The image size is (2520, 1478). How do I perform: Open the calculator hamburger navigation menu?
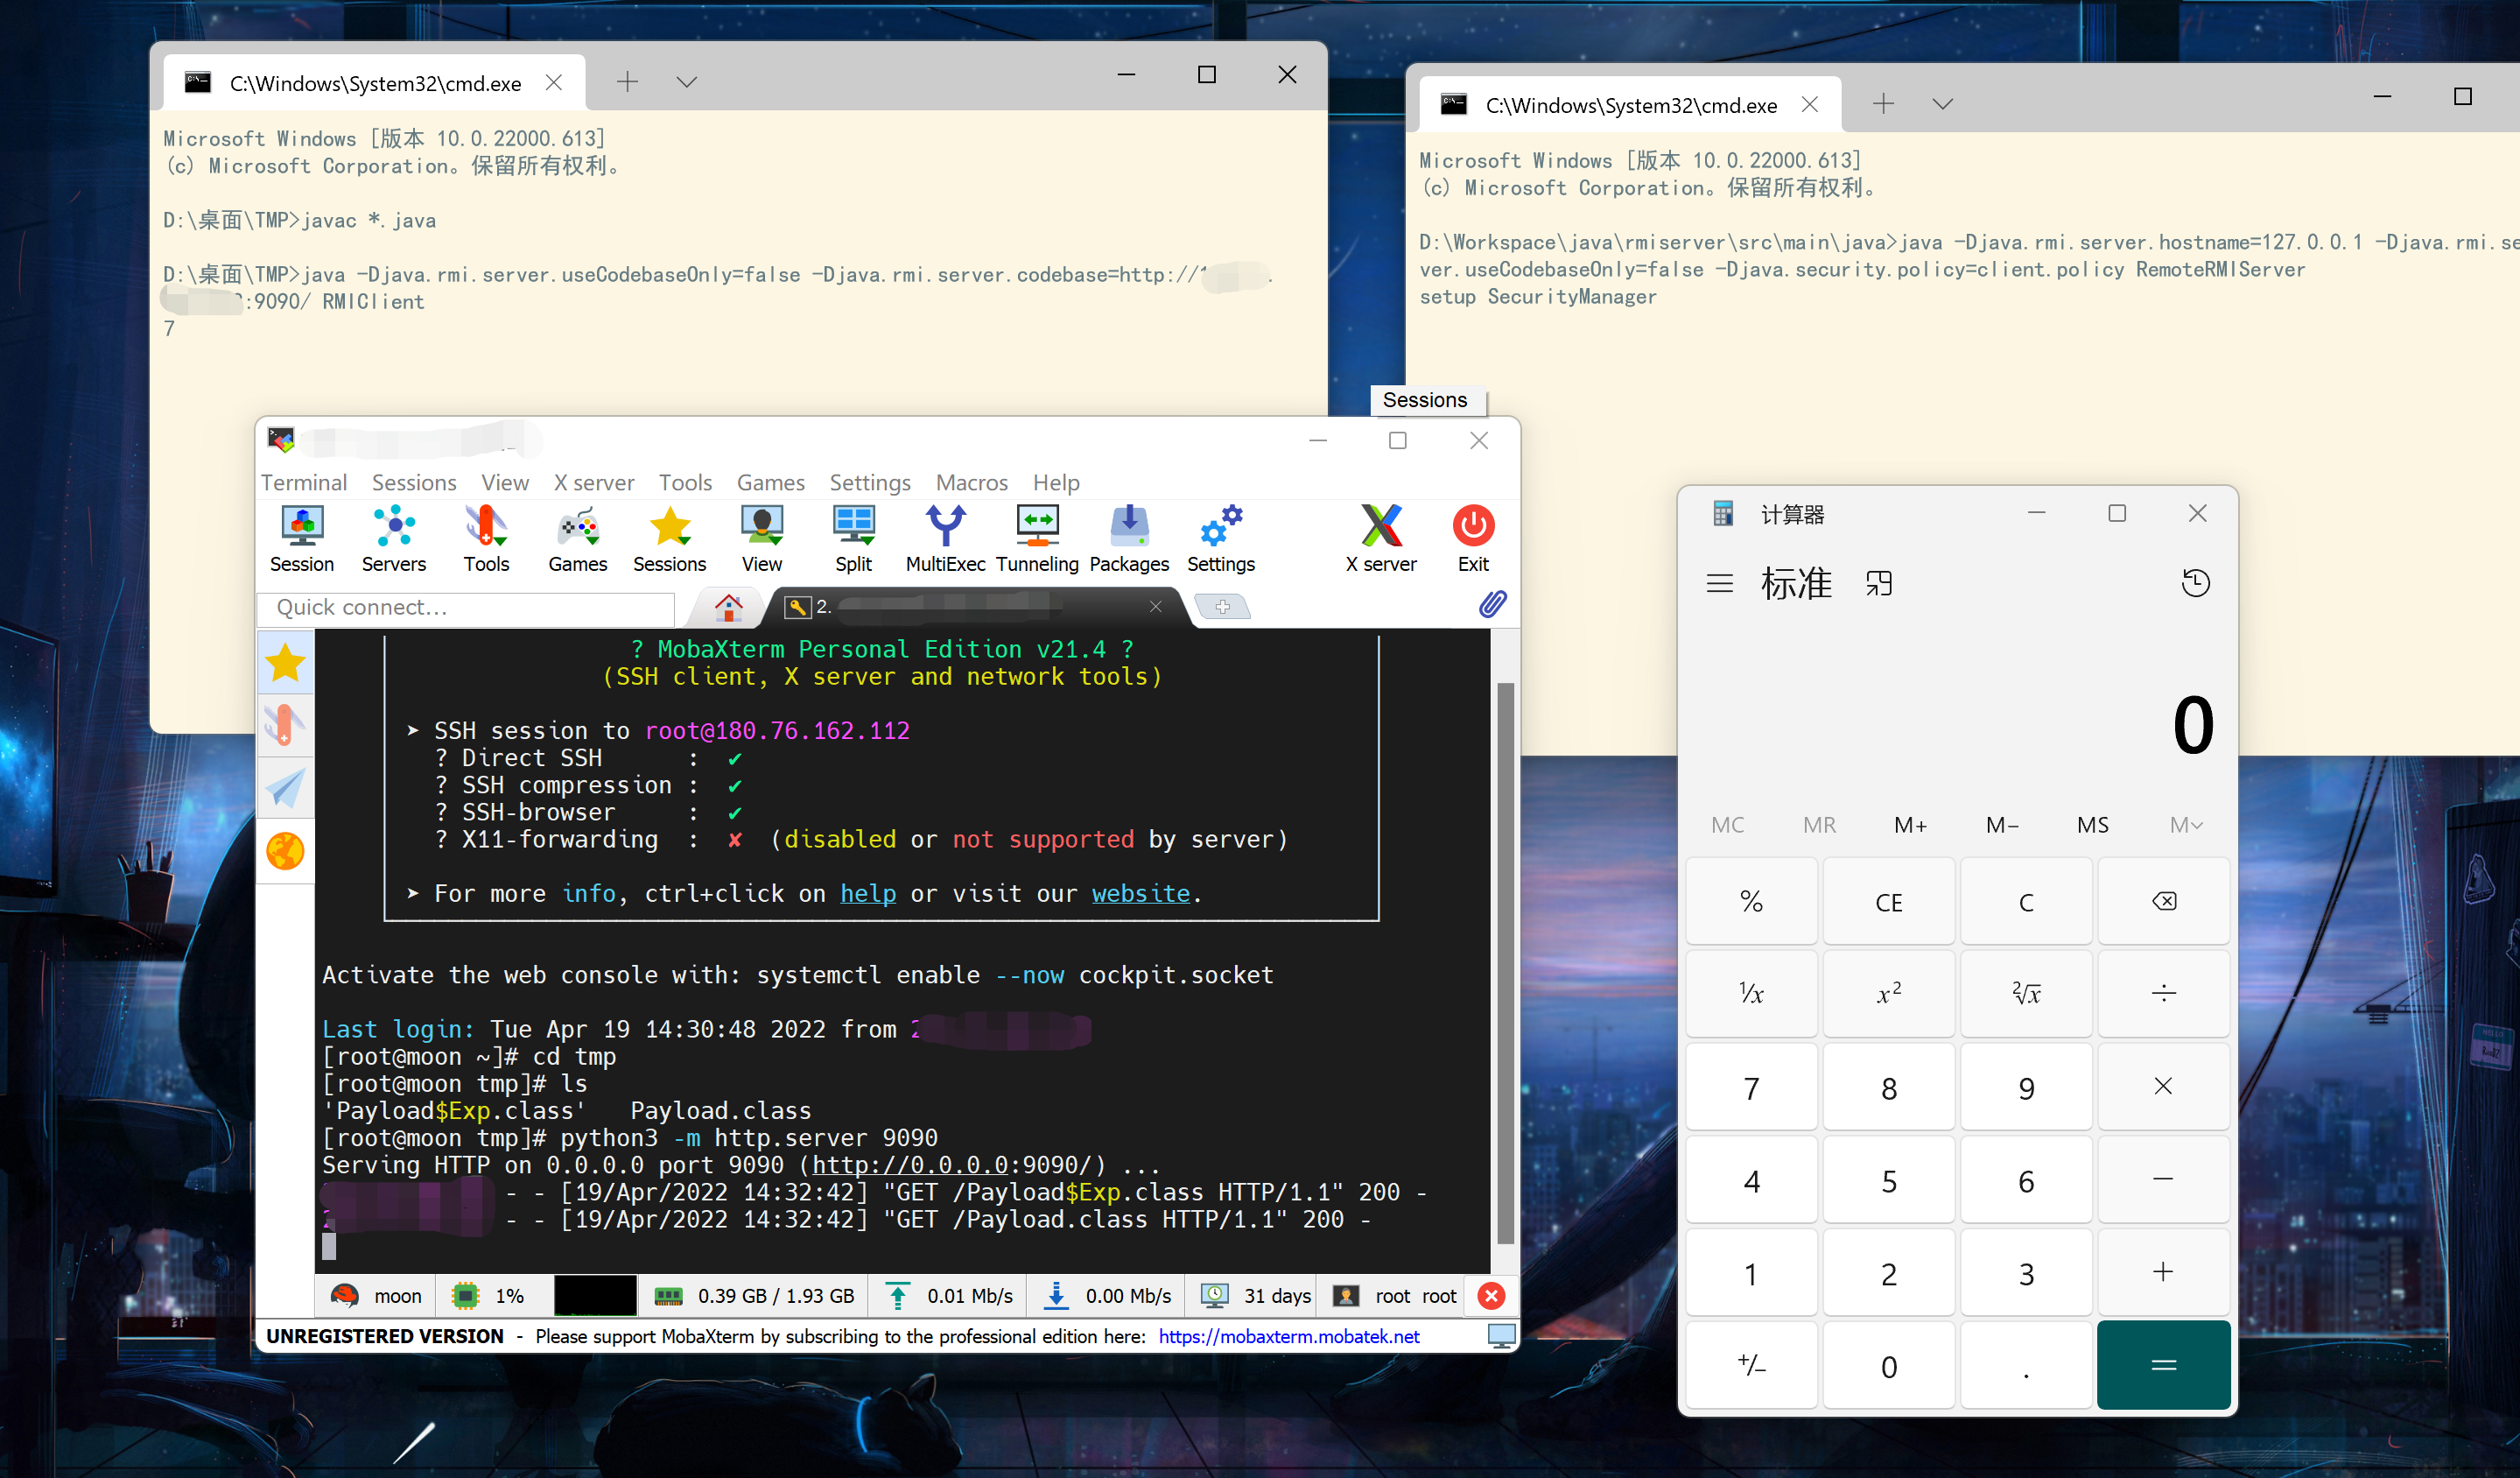pyautogui.click(x=1719, y=583)
